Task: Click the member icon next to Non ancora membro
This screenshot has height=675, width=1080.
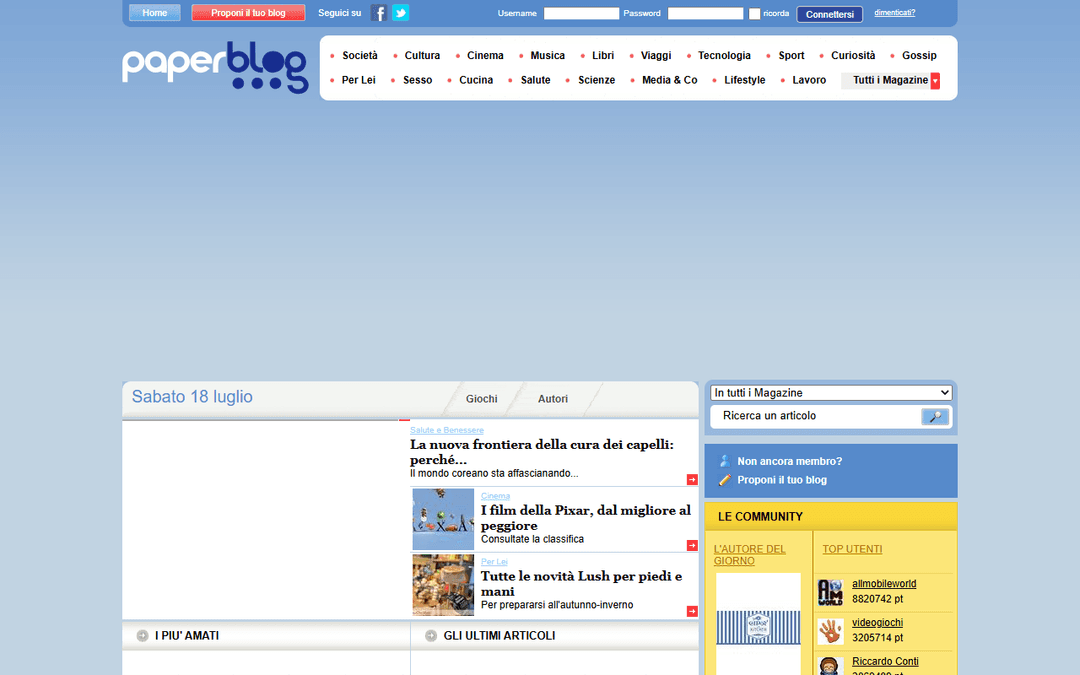Action: (725, 461)
